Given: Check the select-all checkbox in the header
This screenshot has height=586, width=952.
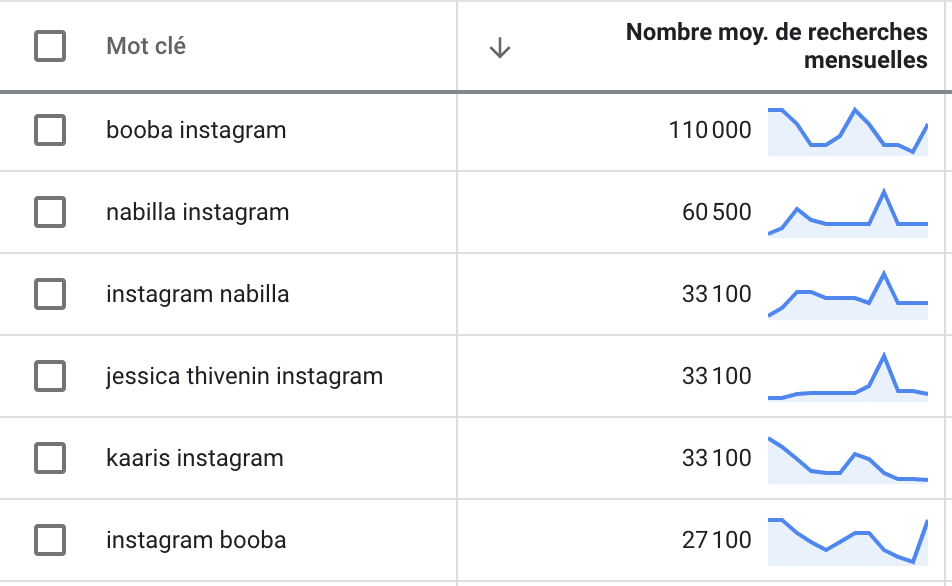Looking at the screenshot, I should click(x=50, y=46).
